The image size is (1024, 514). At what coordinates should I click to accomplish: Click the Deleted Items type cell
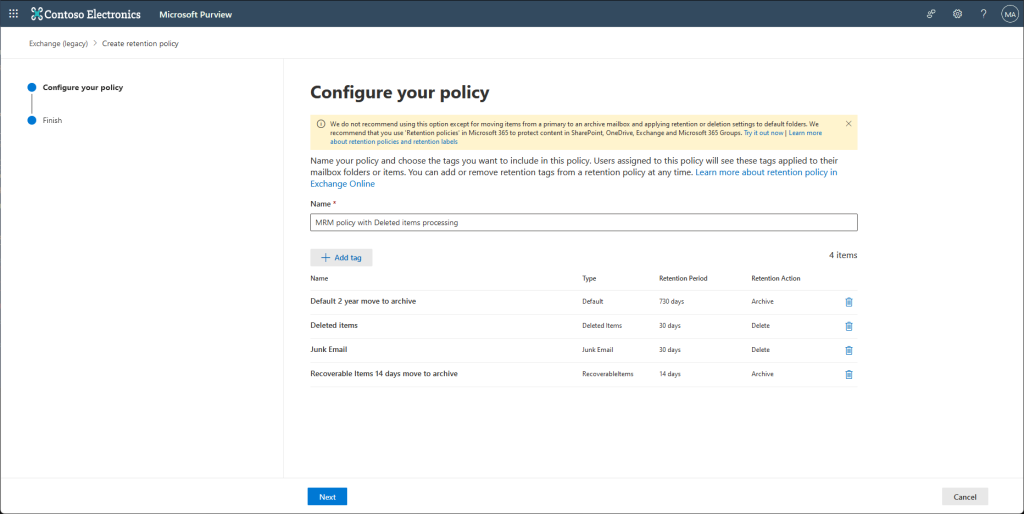(601, 326)
